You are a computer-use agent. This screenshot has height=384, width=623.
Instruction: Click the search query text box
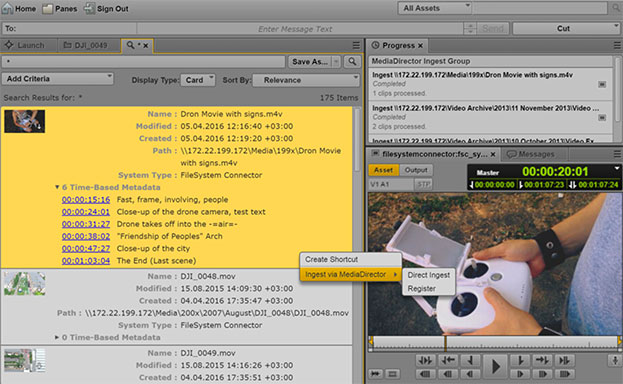tap(143, 62)
